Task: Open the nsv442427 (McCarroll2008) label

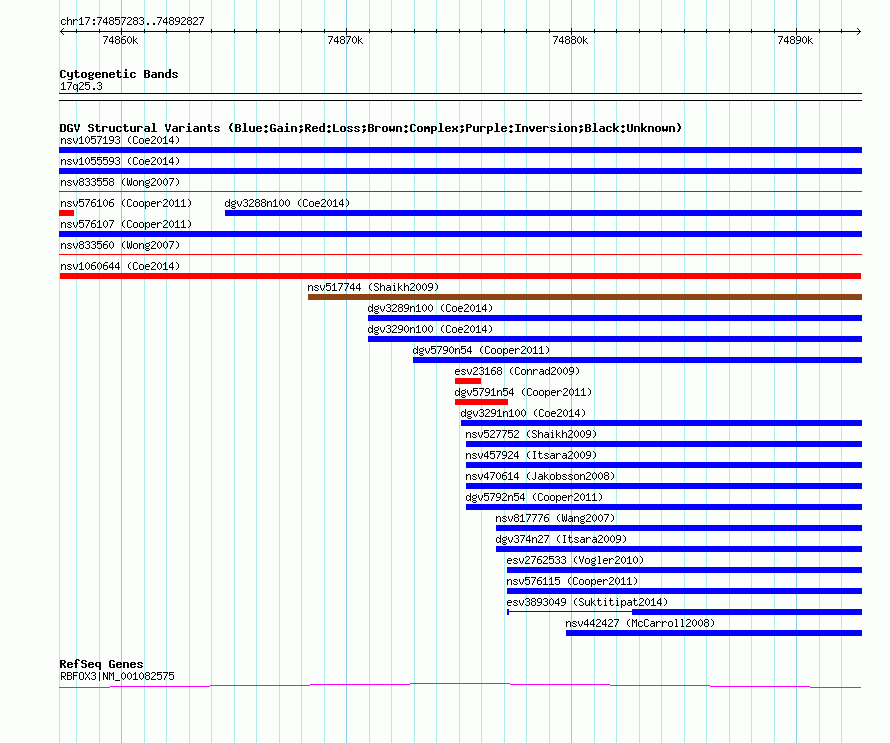Action: pyautogui.click(x=640, y=623)
